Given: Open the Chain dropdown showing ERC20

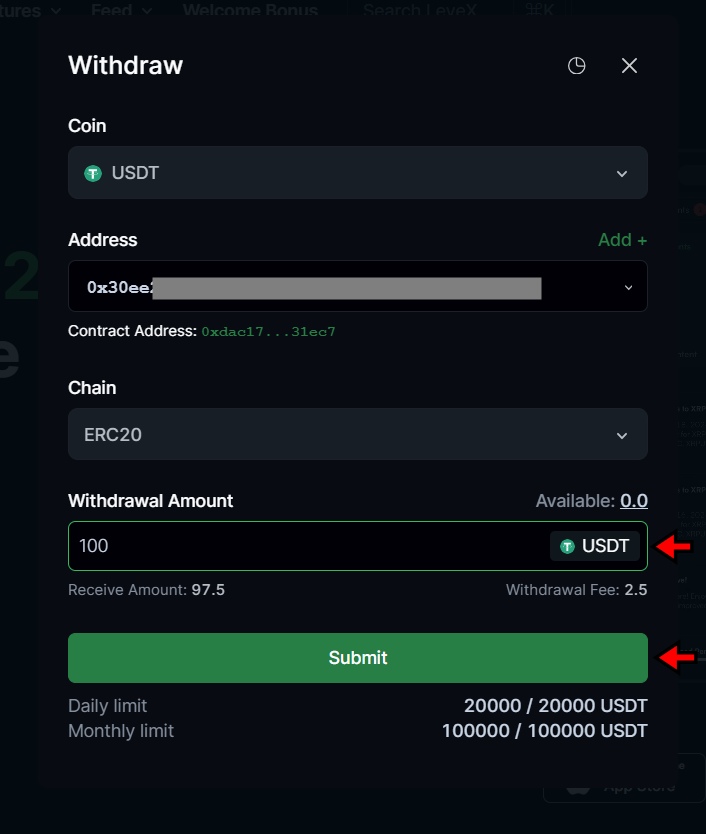Looking at the screenshot, I should (357, 434).
